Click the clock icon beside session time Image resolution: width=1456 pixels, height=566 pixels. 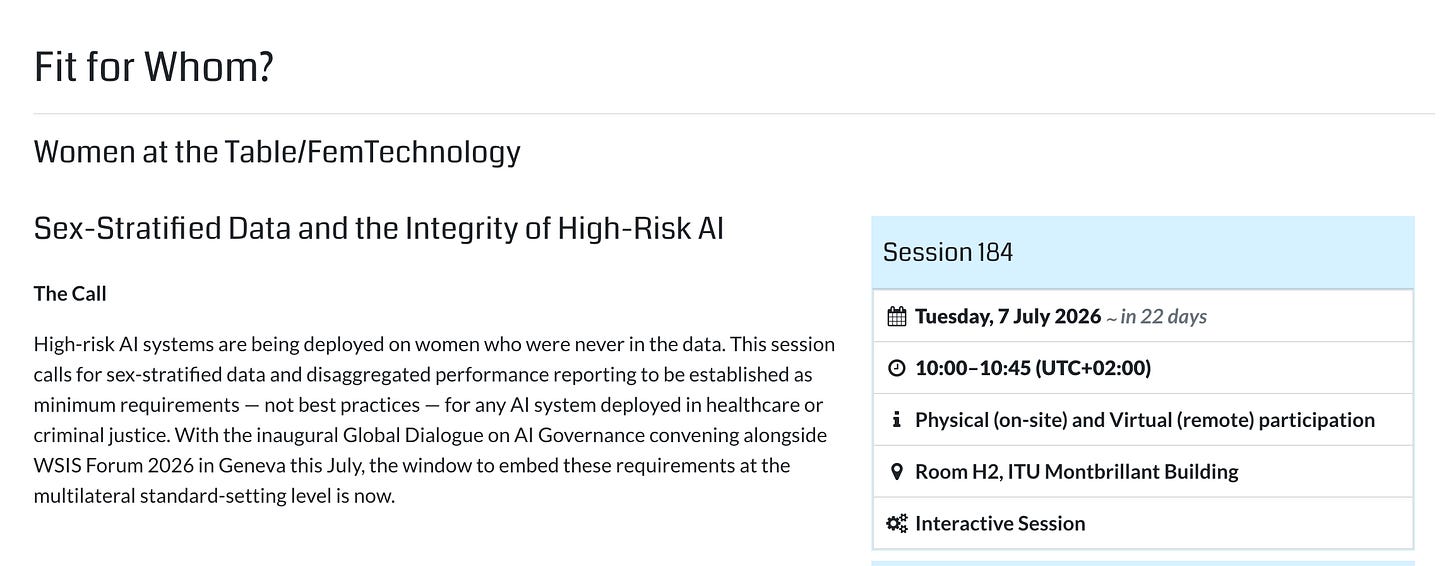tap(896, 368)
